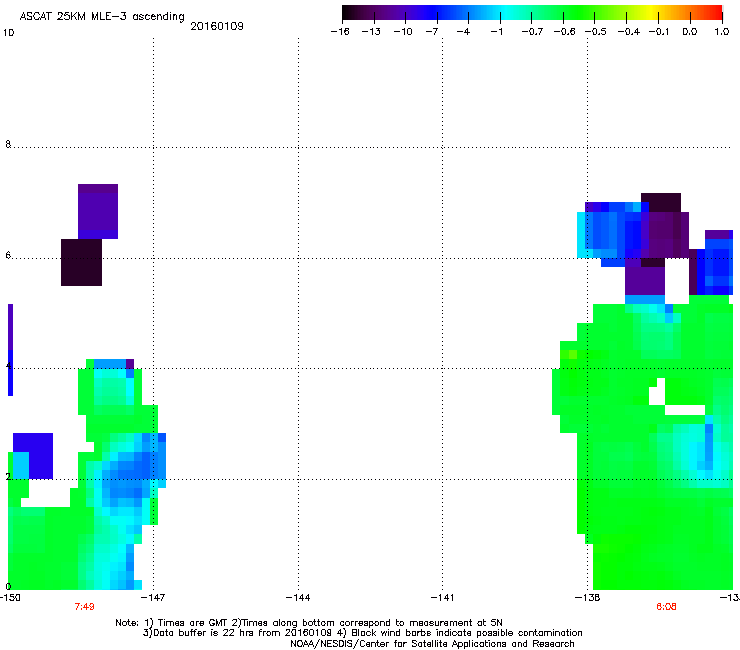Click latitude axis label 10
740x650 pixels.
click(x=8, y=33)
